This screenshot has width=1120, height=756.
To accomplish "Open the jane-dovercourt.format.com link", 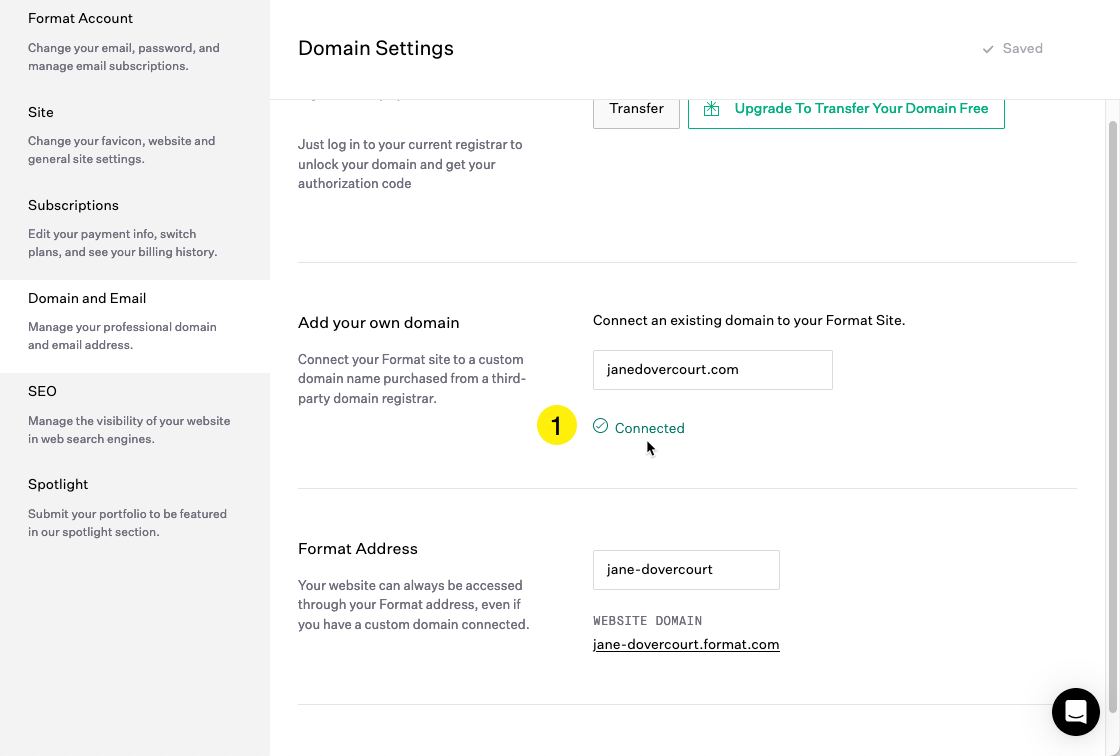I will click(686, 644).
